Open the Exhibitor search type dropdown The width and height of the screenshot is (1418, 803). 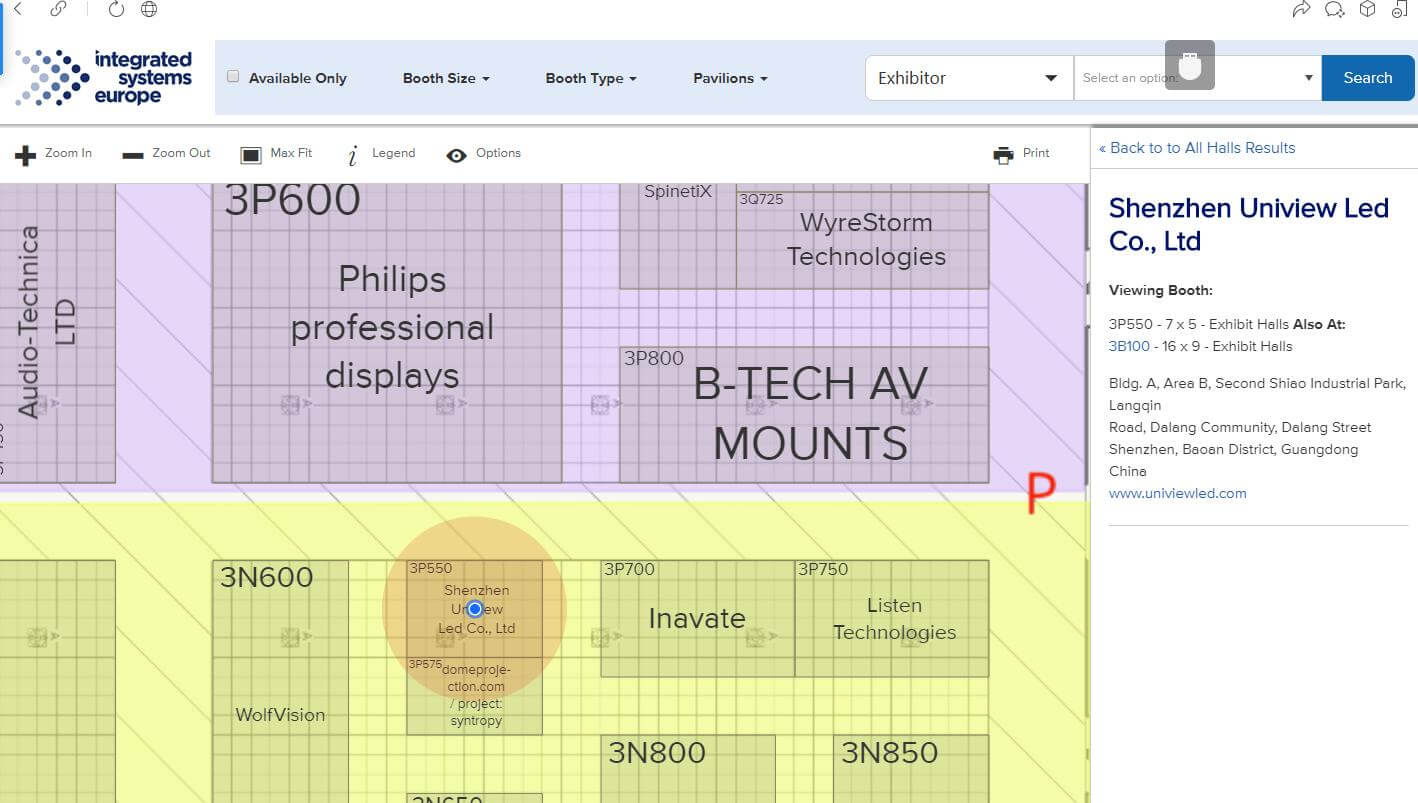click(969, 78)
